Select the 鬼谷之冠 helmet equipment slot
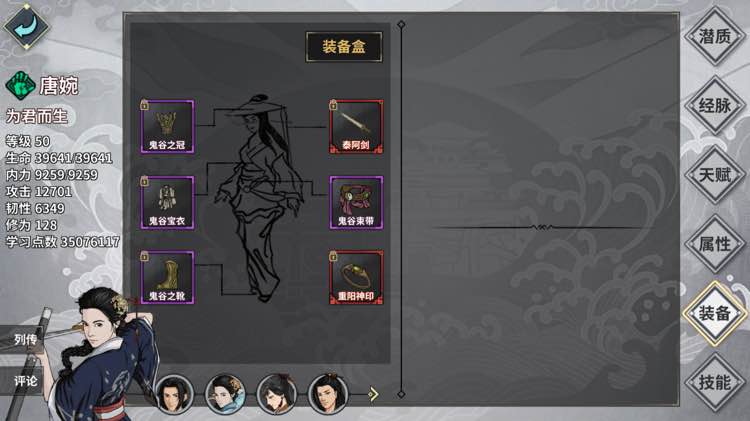This screenshot has width=750, height=421. (x=167, y=127)
